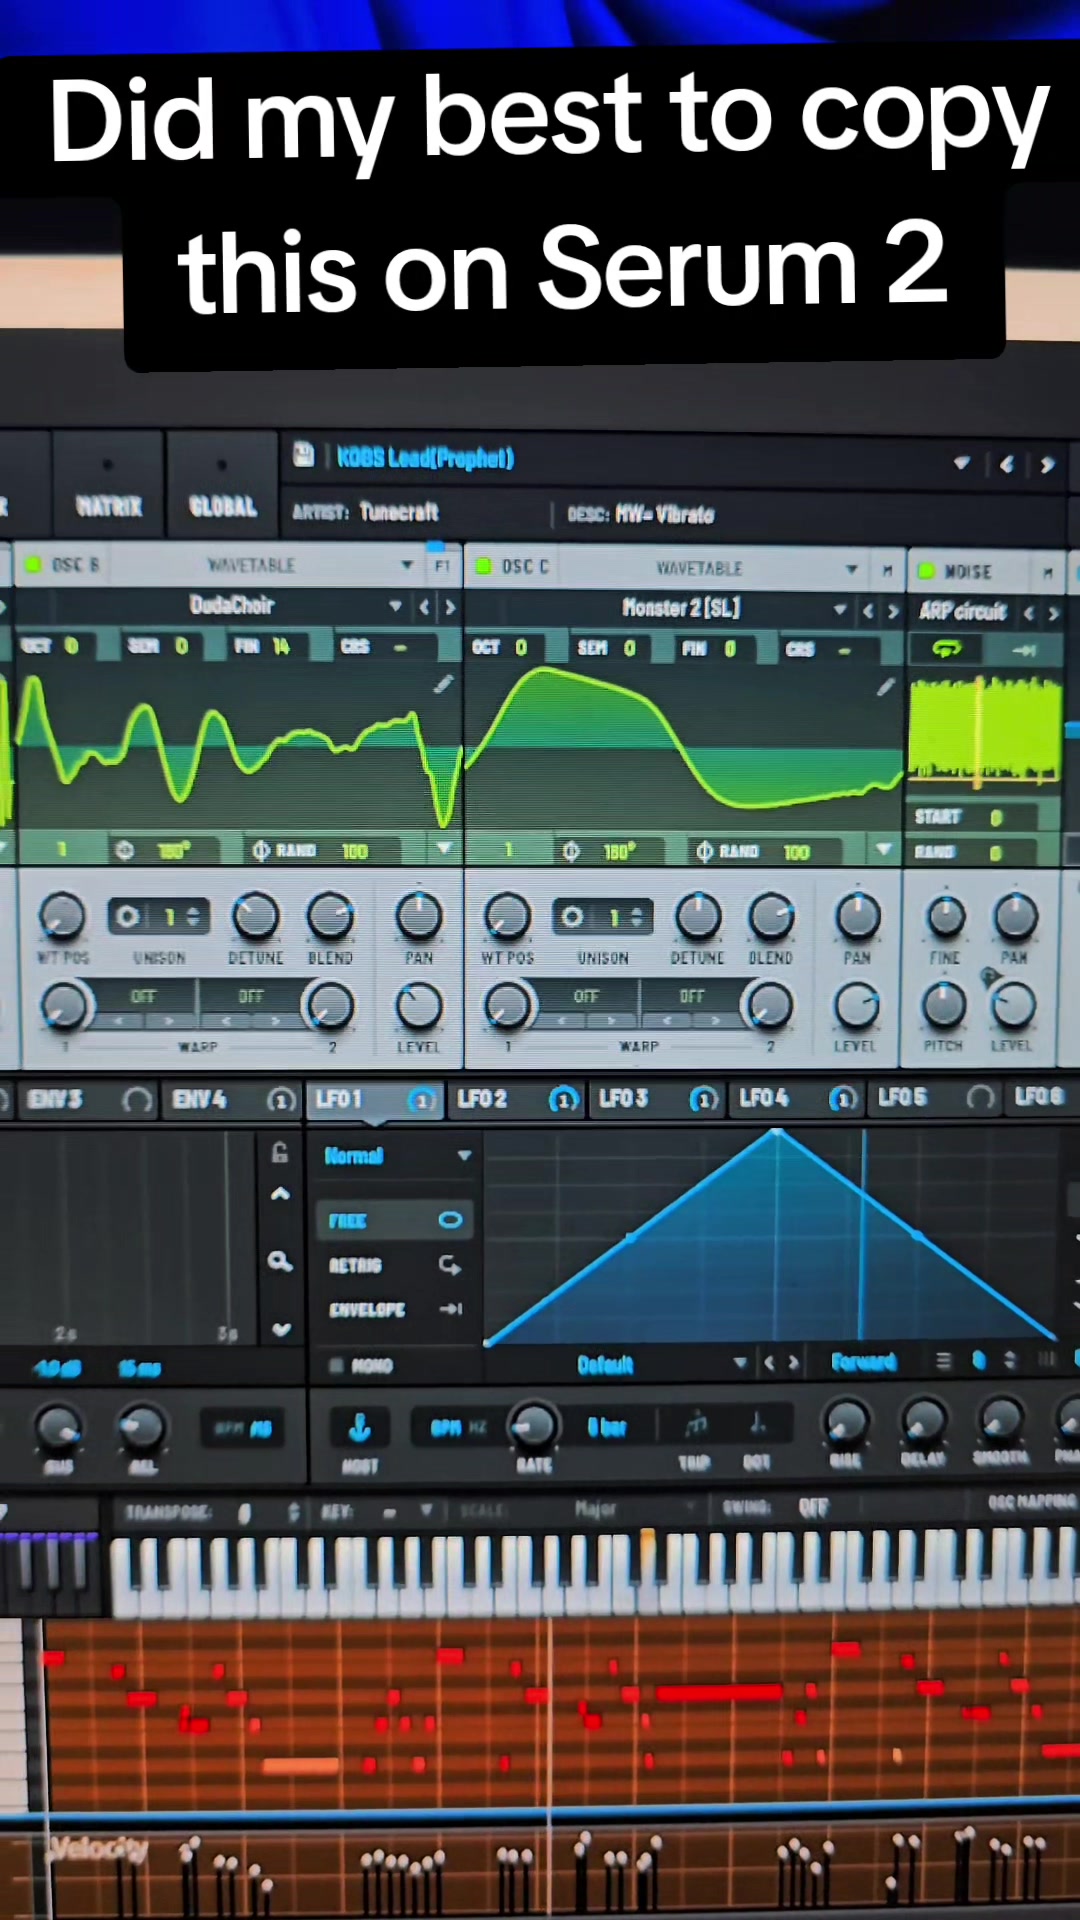
Task: Click OSC C PAN knob
Action: click(858, 917)
